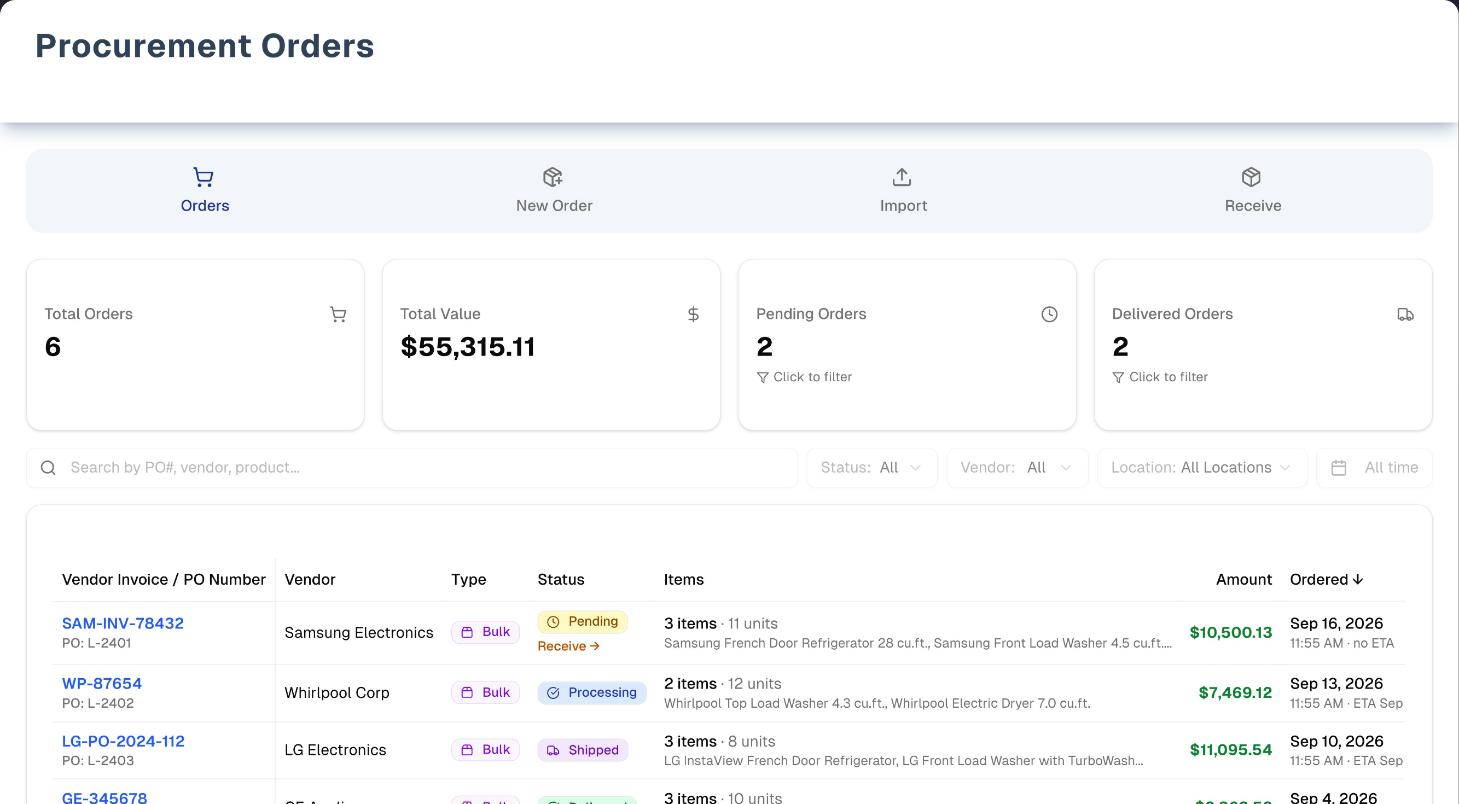Click the truck icon in Delivered Orders card
Image resolution: width=1459 pixels, height=804 pixels.
[x=1405, y=314]
